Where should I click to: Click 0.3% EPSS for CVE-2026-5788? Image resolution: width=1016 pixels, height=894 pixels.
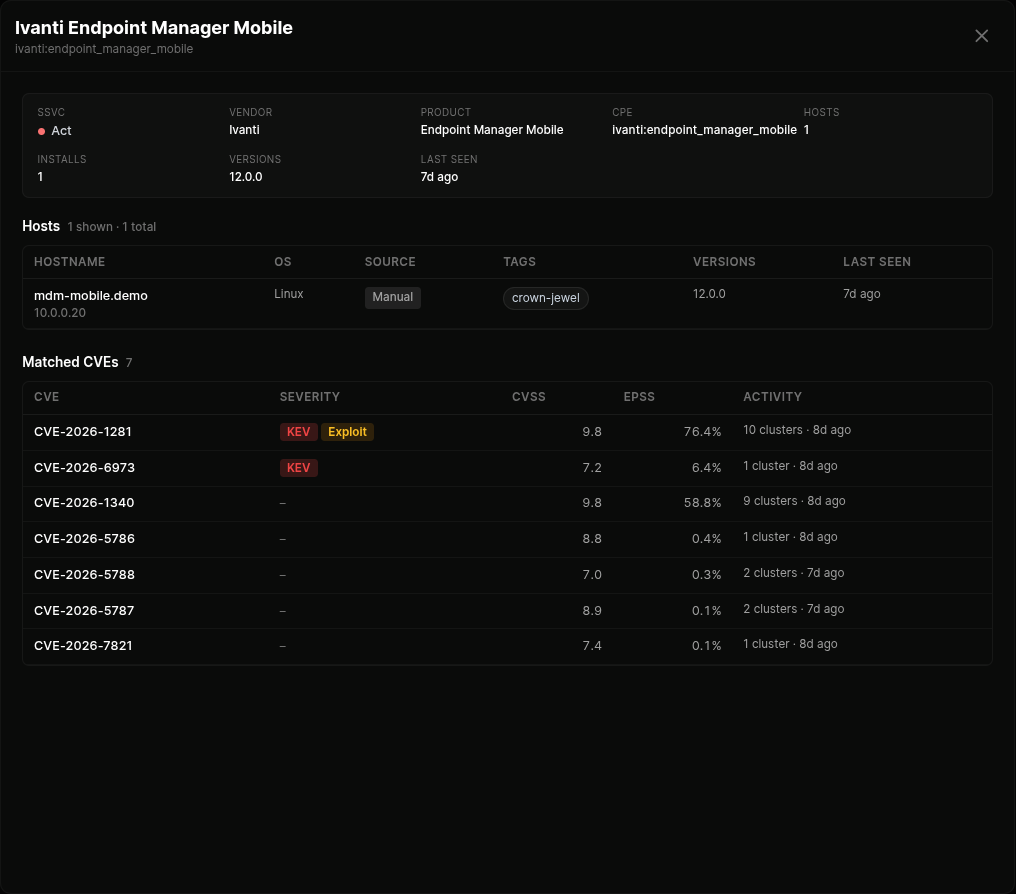(706, 575)
